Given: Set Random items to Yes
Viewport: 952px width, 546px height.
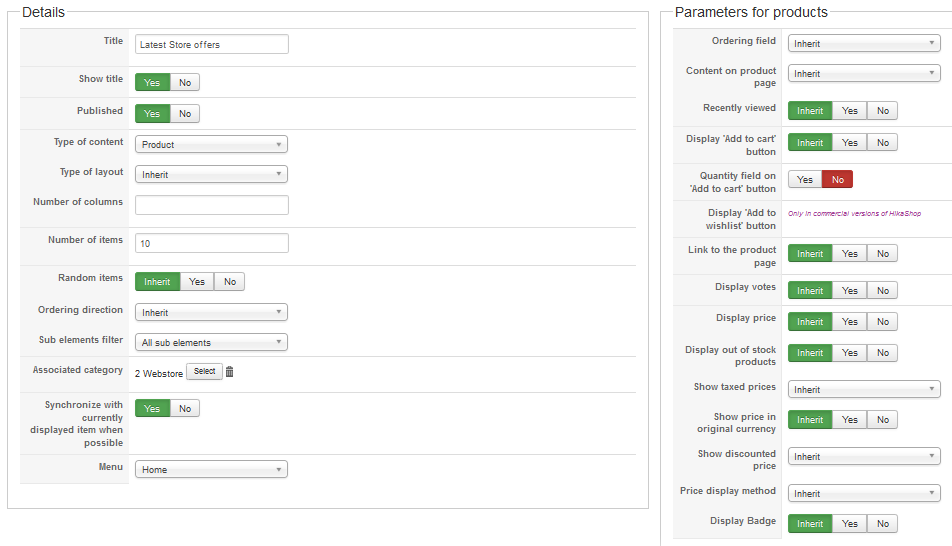Looking at the screenshot, I should (x=197, y=282).
